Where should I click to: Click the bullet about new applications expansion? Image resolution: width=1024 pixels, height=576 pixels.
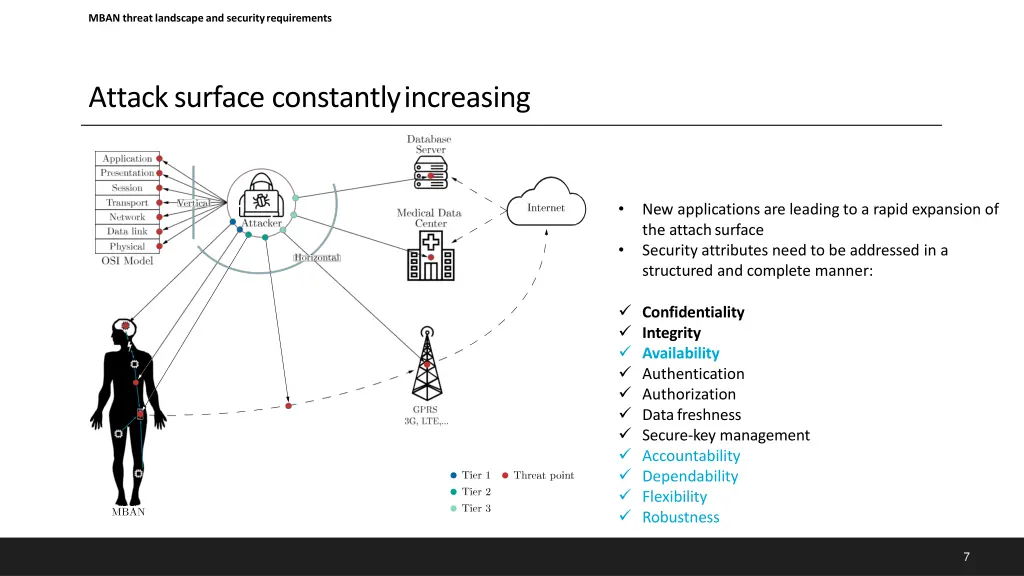point(820,219)
